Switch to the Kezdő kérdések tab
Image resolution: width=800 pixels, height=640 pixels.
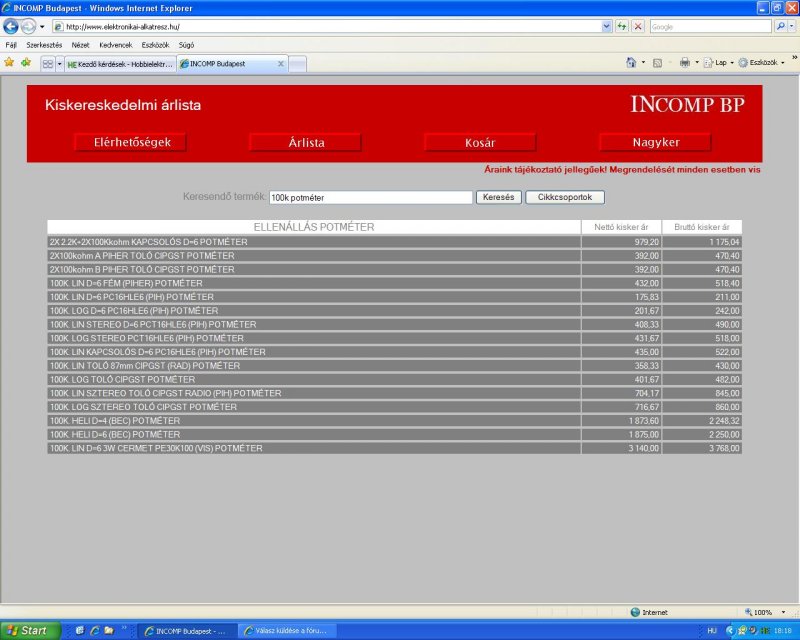[120, 64]
